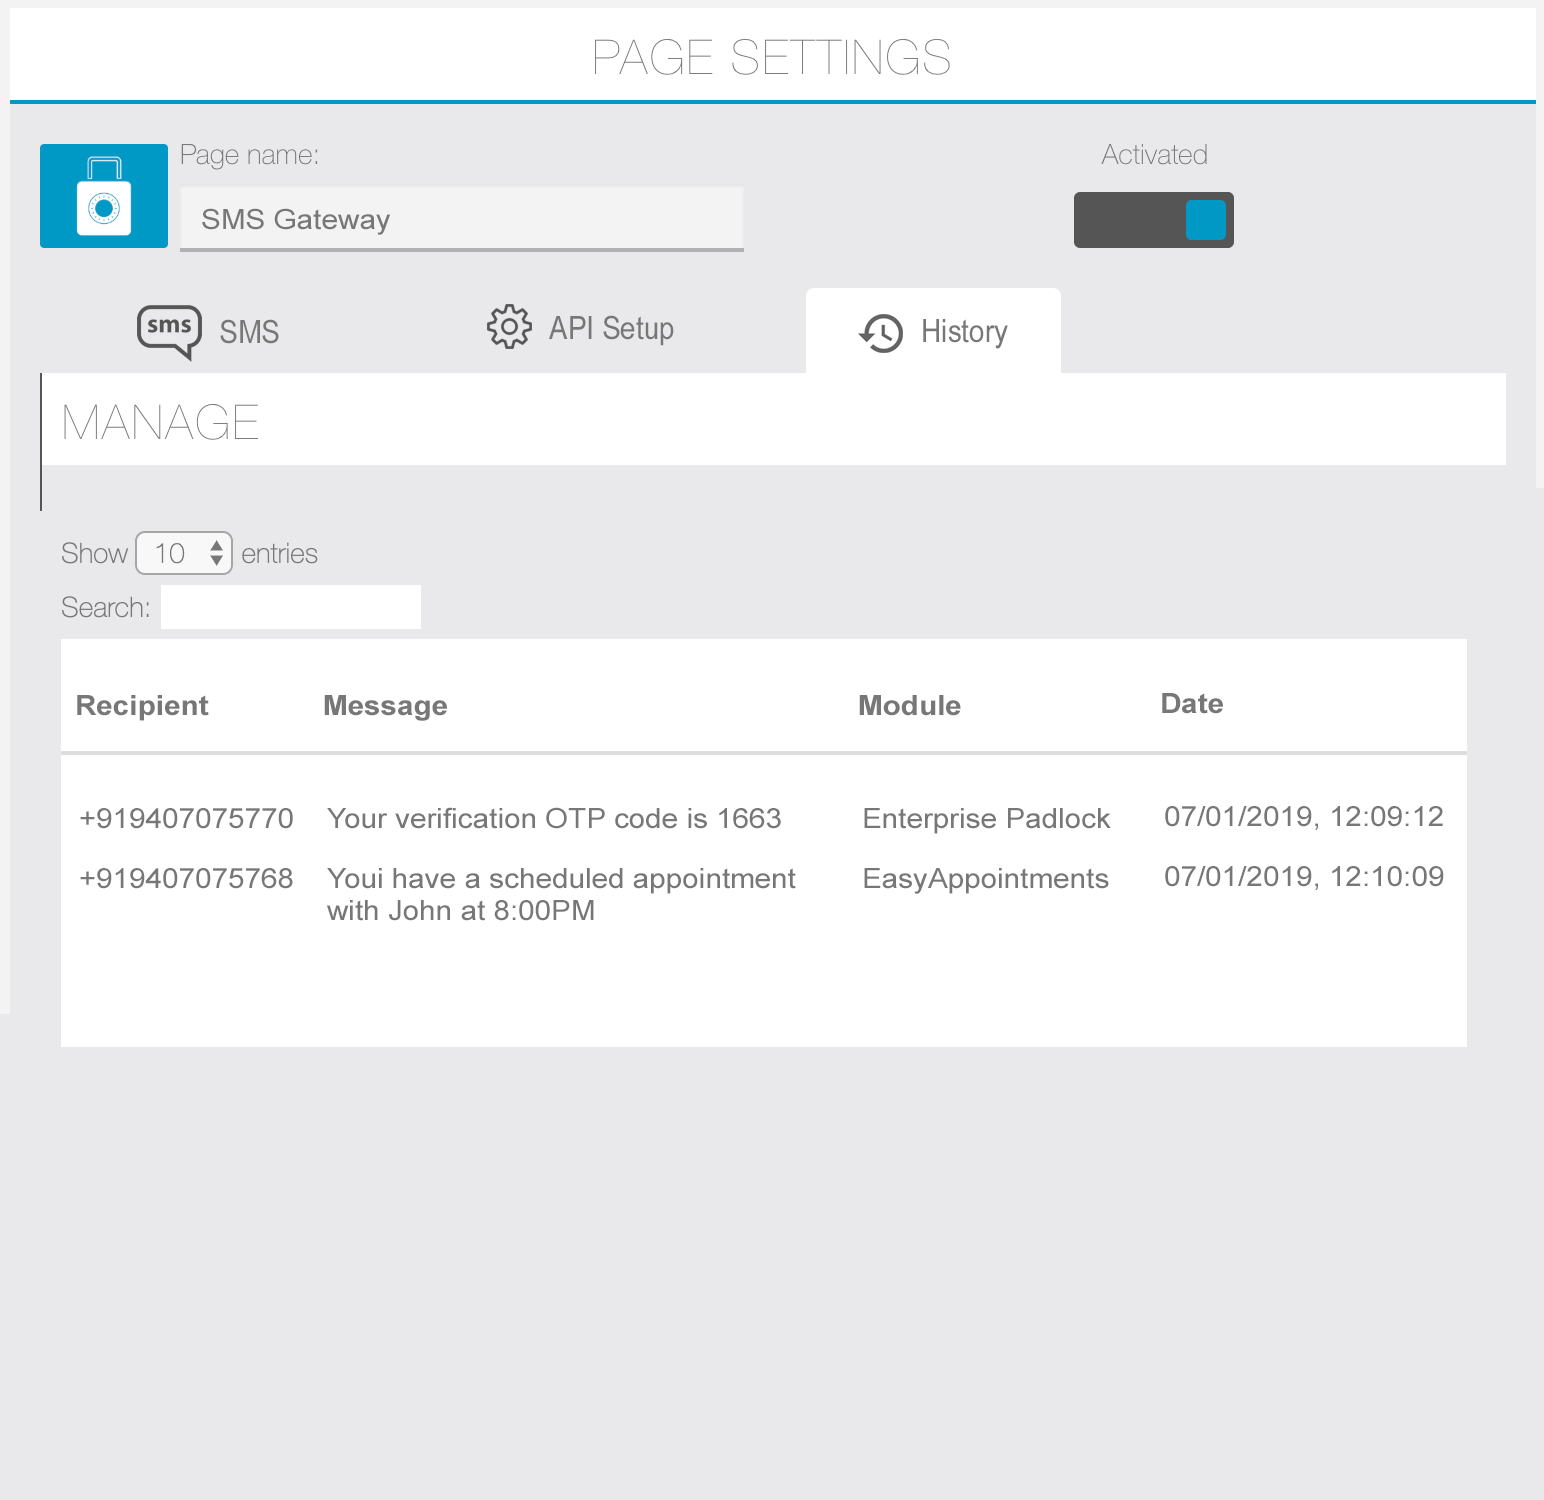1544x1500 pixels.
Task: Click the padlock page icon
Action: [x=104, y=196]
